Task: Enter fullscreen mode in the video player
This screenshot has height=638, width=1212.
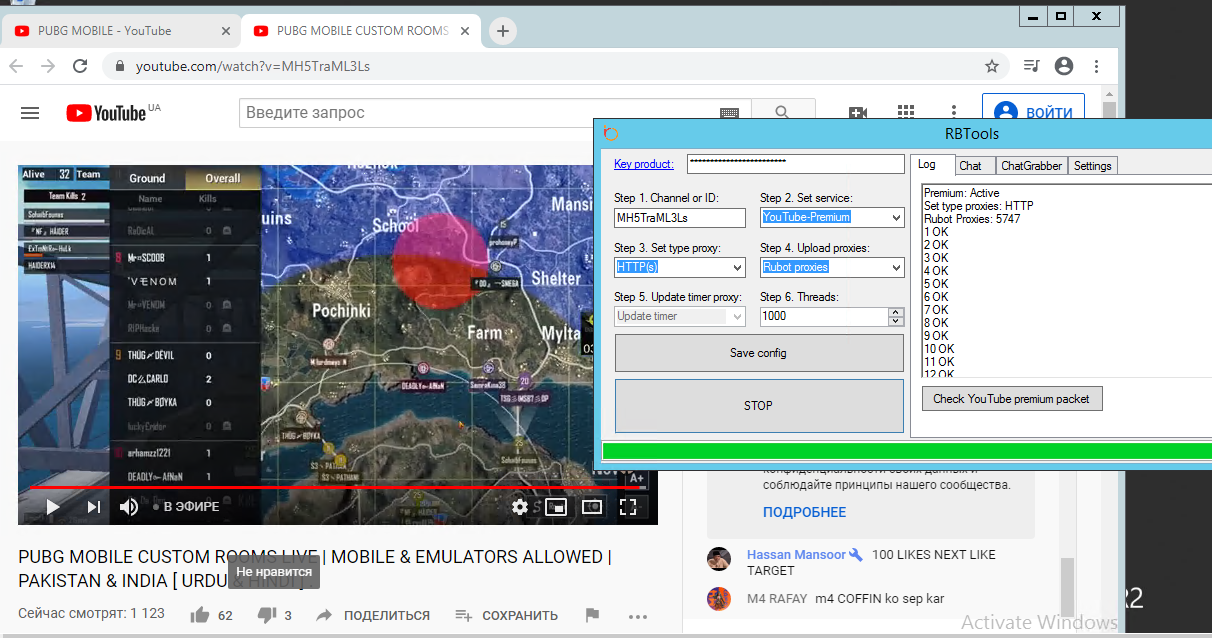Action: [628, 507]
